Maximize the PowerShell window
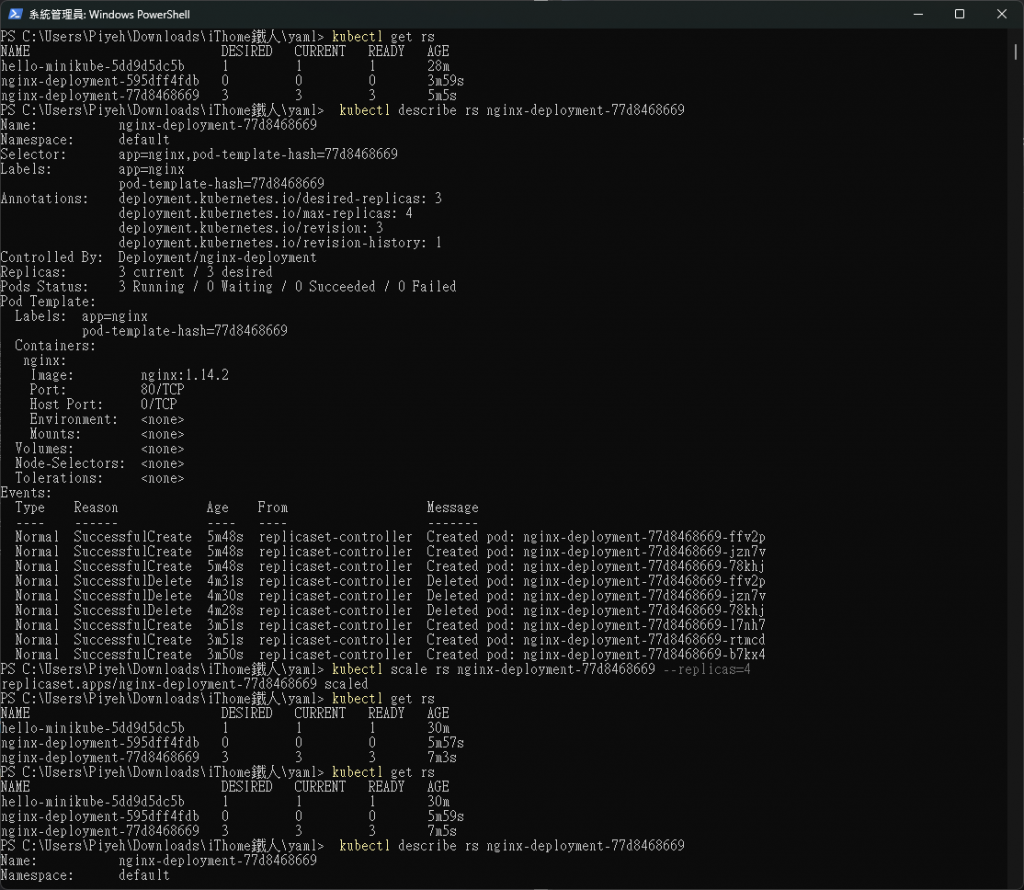This screenshot has height=890, width=1024. [959, 14]
